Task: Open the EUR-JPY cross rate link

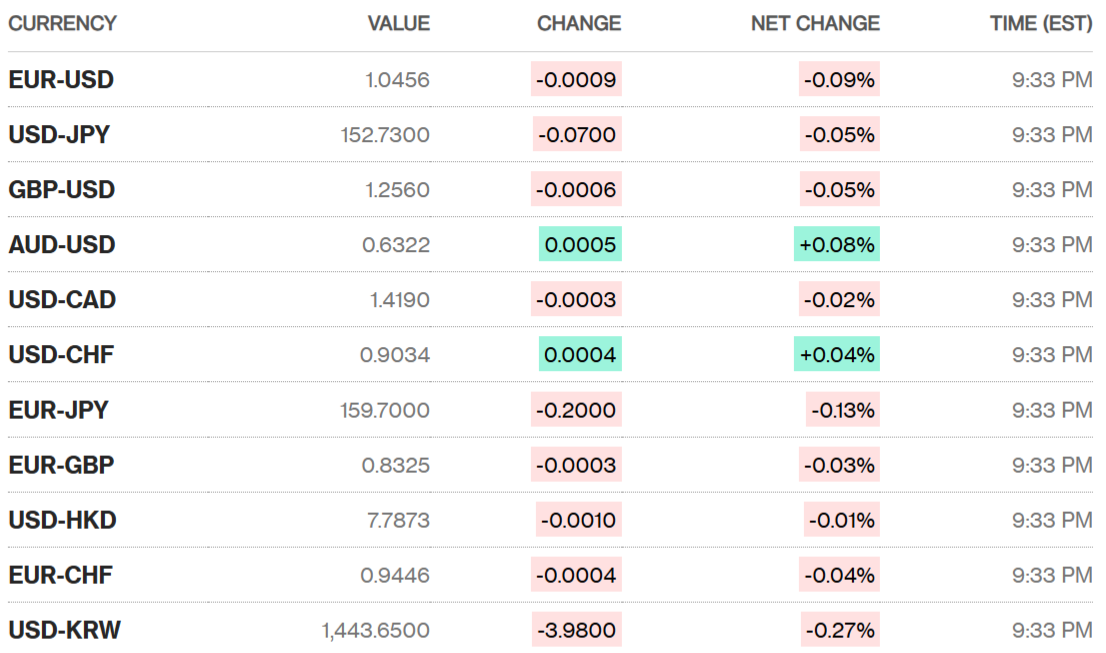Action: pyautogui.click(x=58, y=410)
